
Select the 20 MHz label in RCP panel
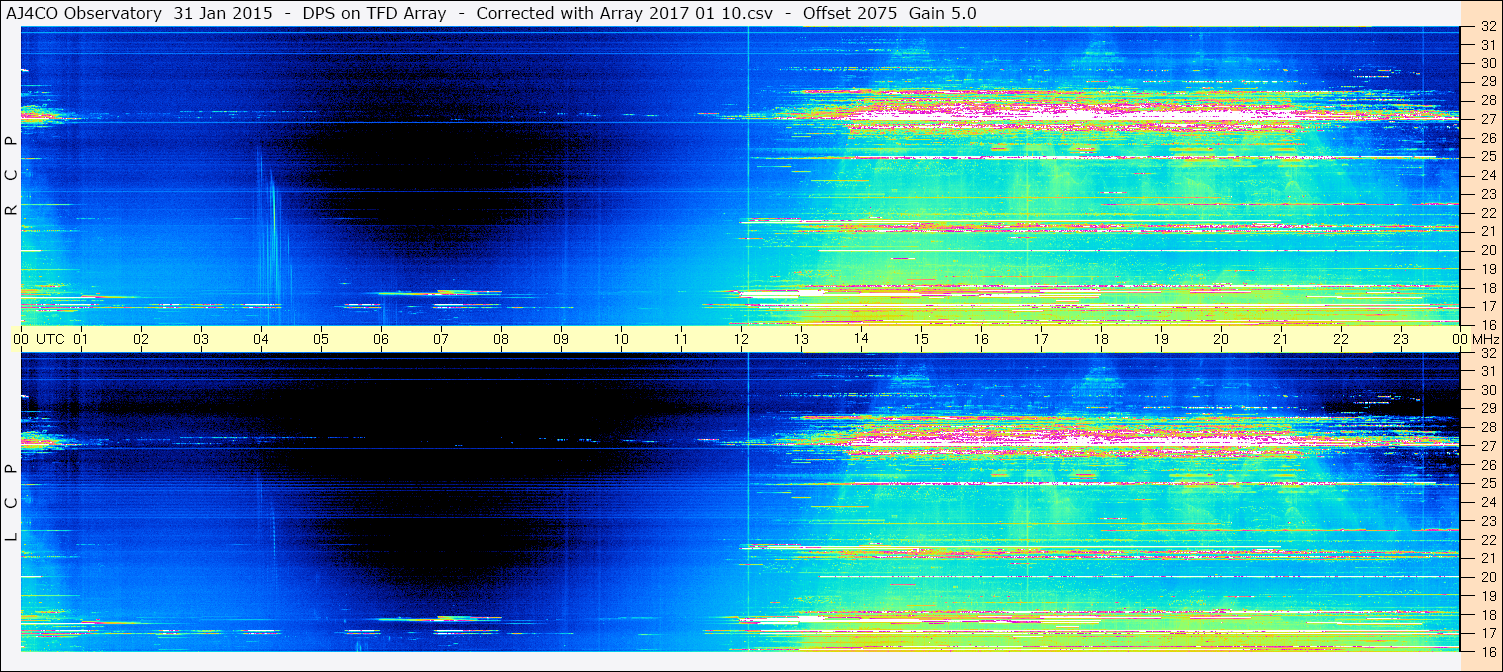click(1487, 250)
